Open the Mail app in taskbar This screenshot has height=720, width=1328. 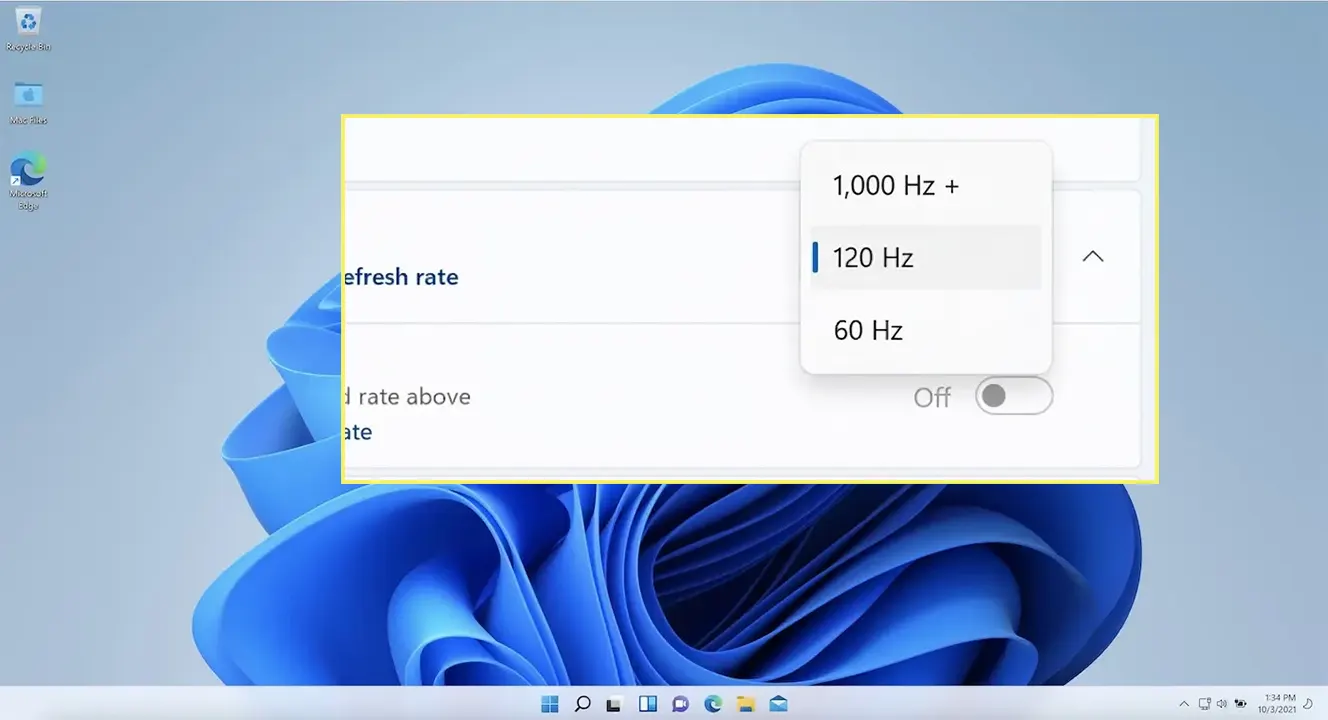coord(777,703)
